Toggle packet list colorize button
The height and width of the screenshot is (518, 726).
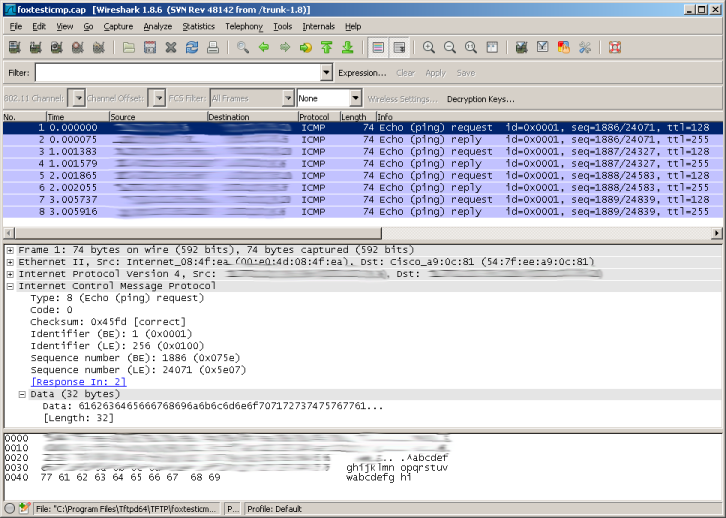click(x=378, y=47)
